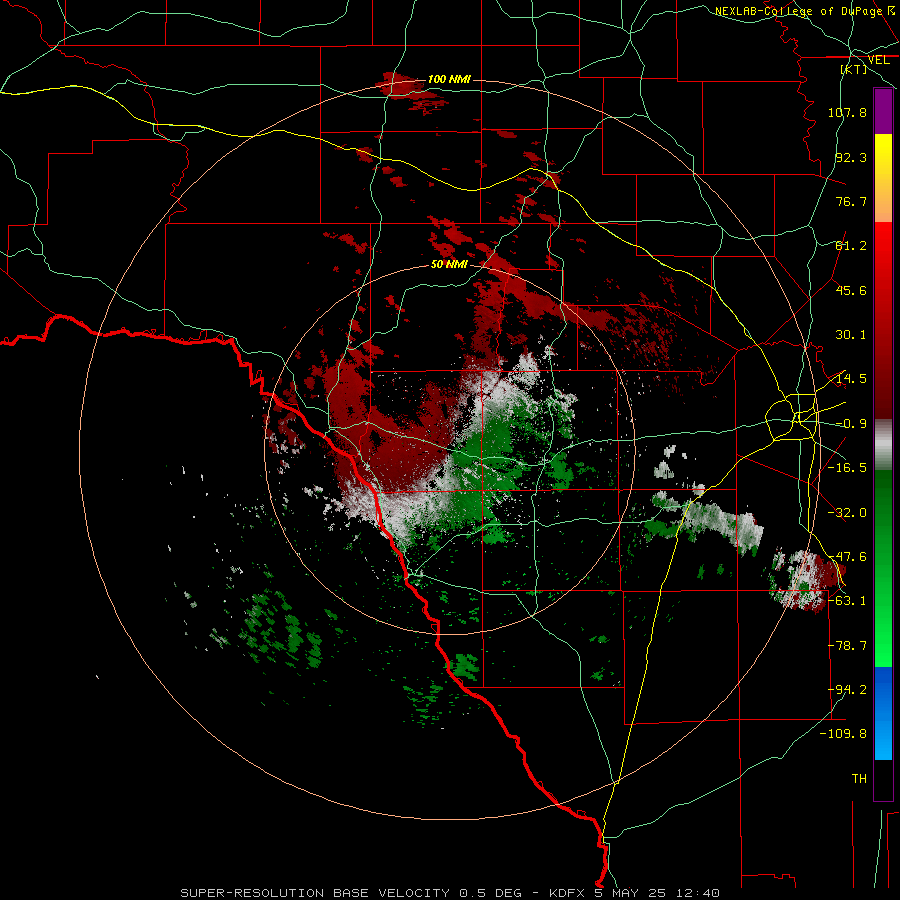Click the -47.6 velocity scale value
The image size is (900, 900).
point(847,557)
